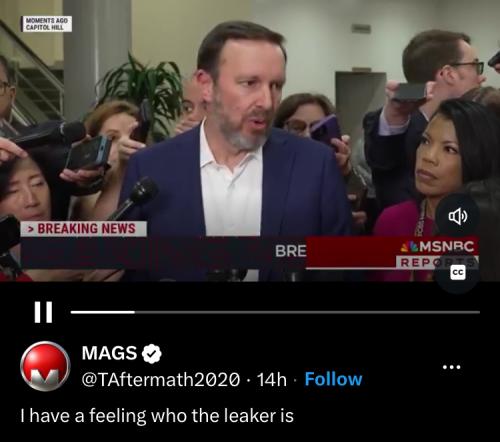This screenshot has width=500, height=442.
Task: Toggle closed captions with the CC button
Action: 458,273
